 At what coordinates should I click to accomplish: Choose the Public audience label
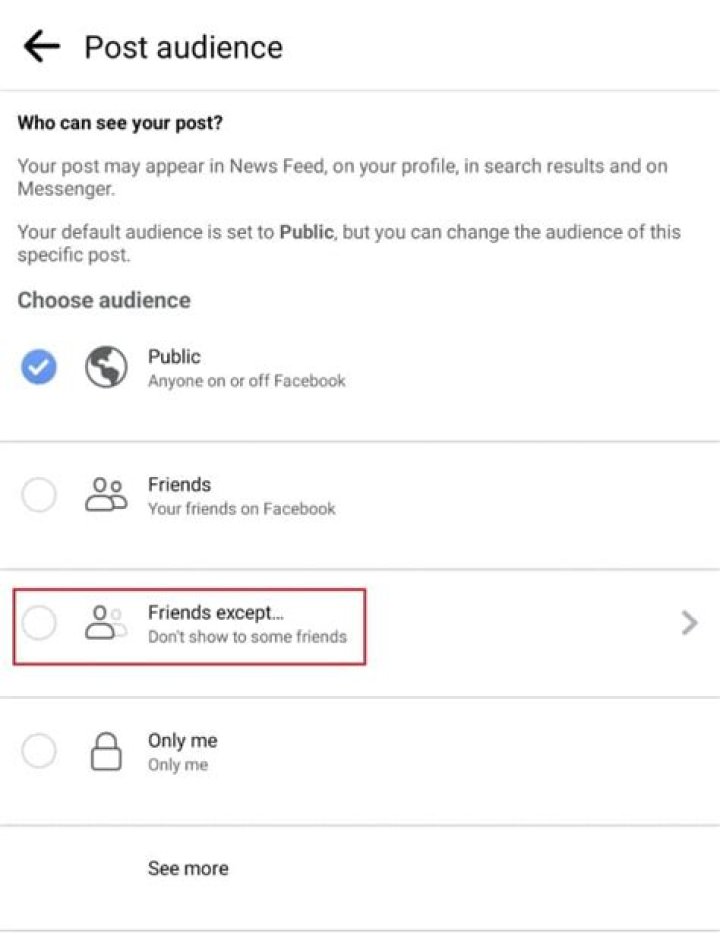174,357
